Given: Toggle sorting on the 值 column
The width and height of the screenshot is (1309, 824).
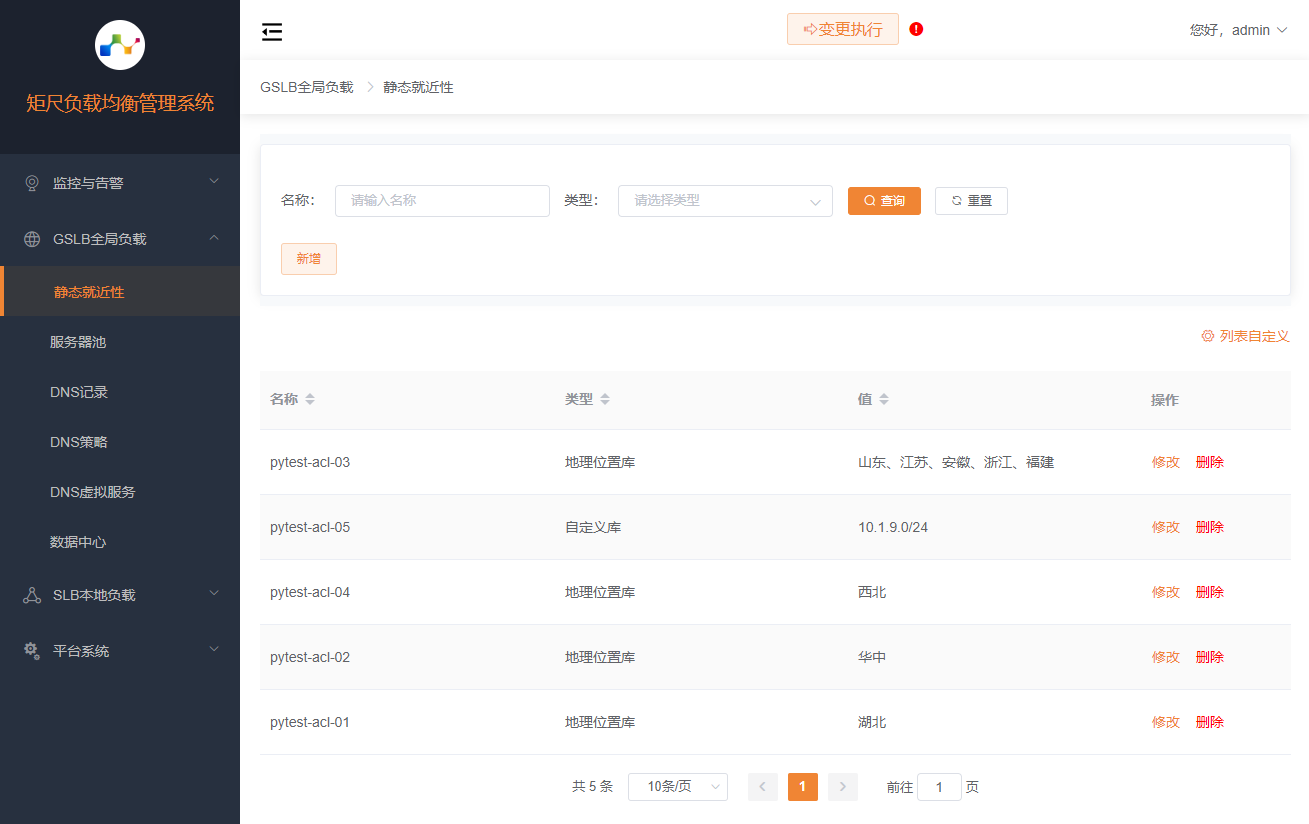Looking at the screenshot, I should [x=885, y=398].
